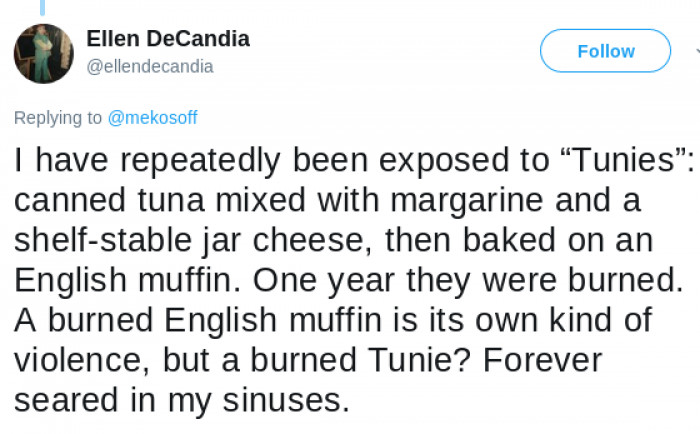Open the Ellen DeCandia display name link
The image size is (700, 434).
pyautogui.click(x=168, y=38)
